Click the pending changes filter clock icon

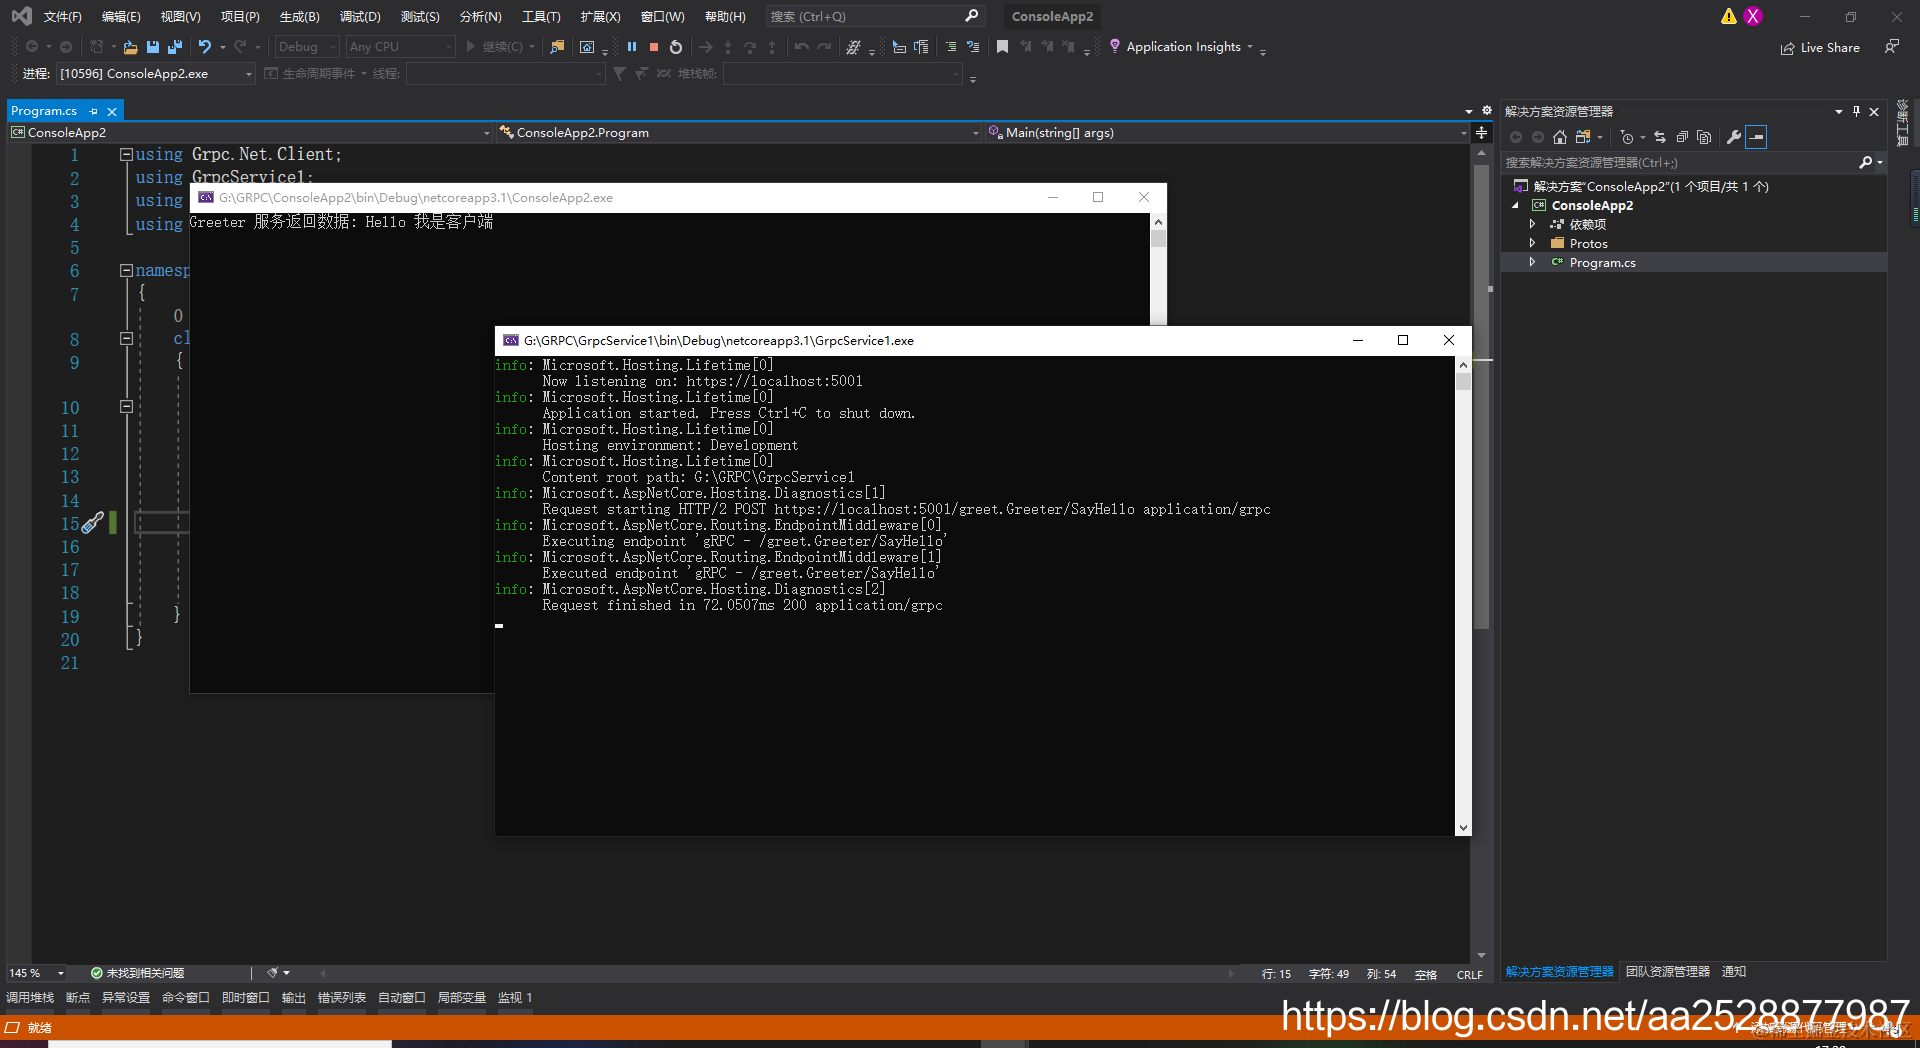point(1627,137)
